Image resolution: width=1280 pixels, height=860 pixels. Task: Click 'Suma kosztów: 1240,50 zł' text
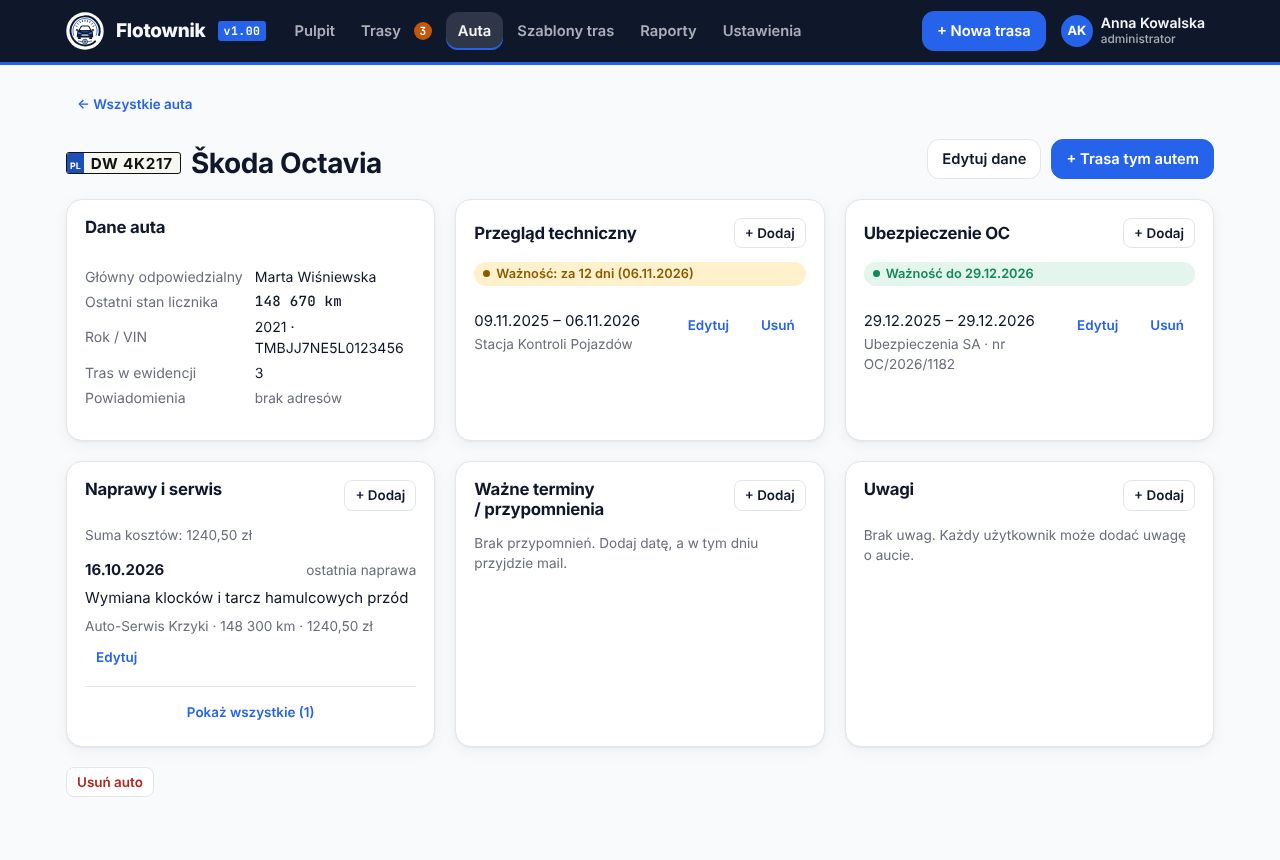[x=168, y=535]
